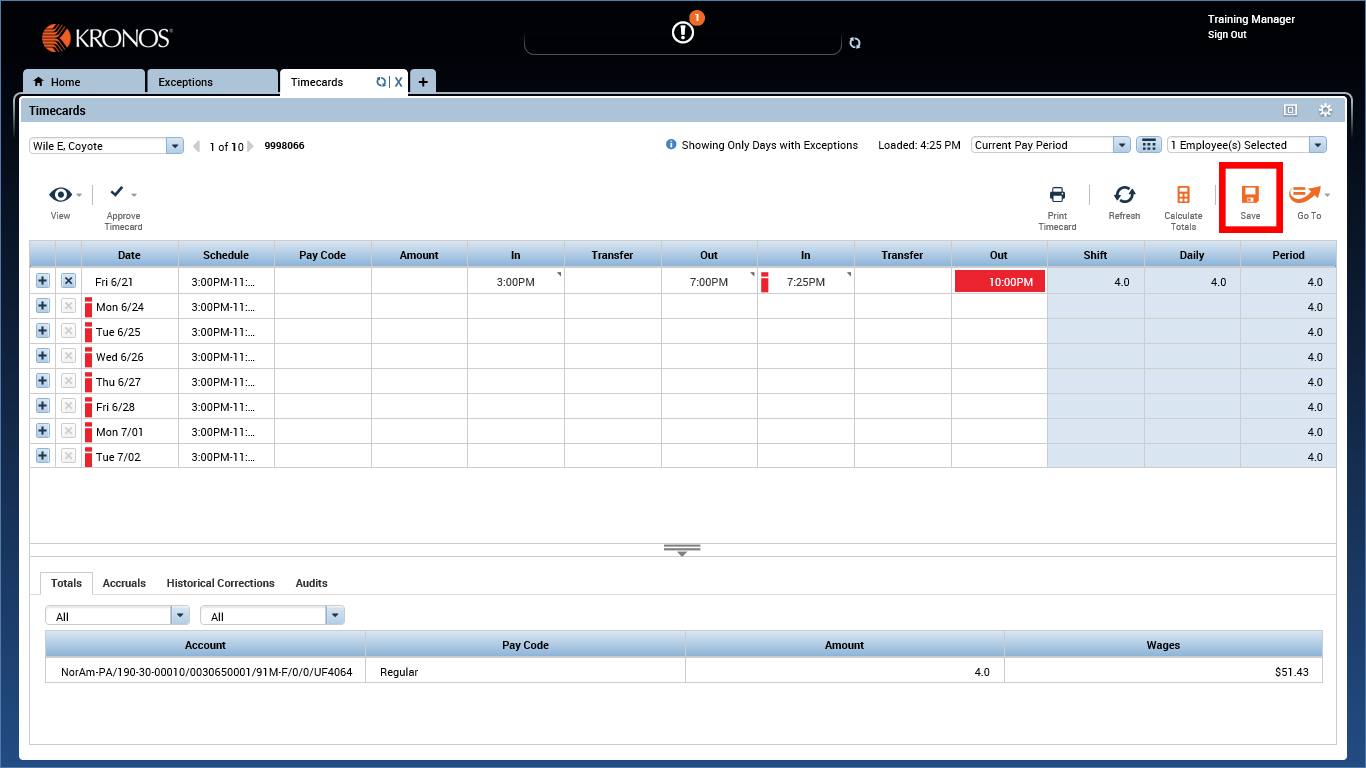Click the Sign Out link
This screenshot has width=1366, height=768.
pos(1226,34)
